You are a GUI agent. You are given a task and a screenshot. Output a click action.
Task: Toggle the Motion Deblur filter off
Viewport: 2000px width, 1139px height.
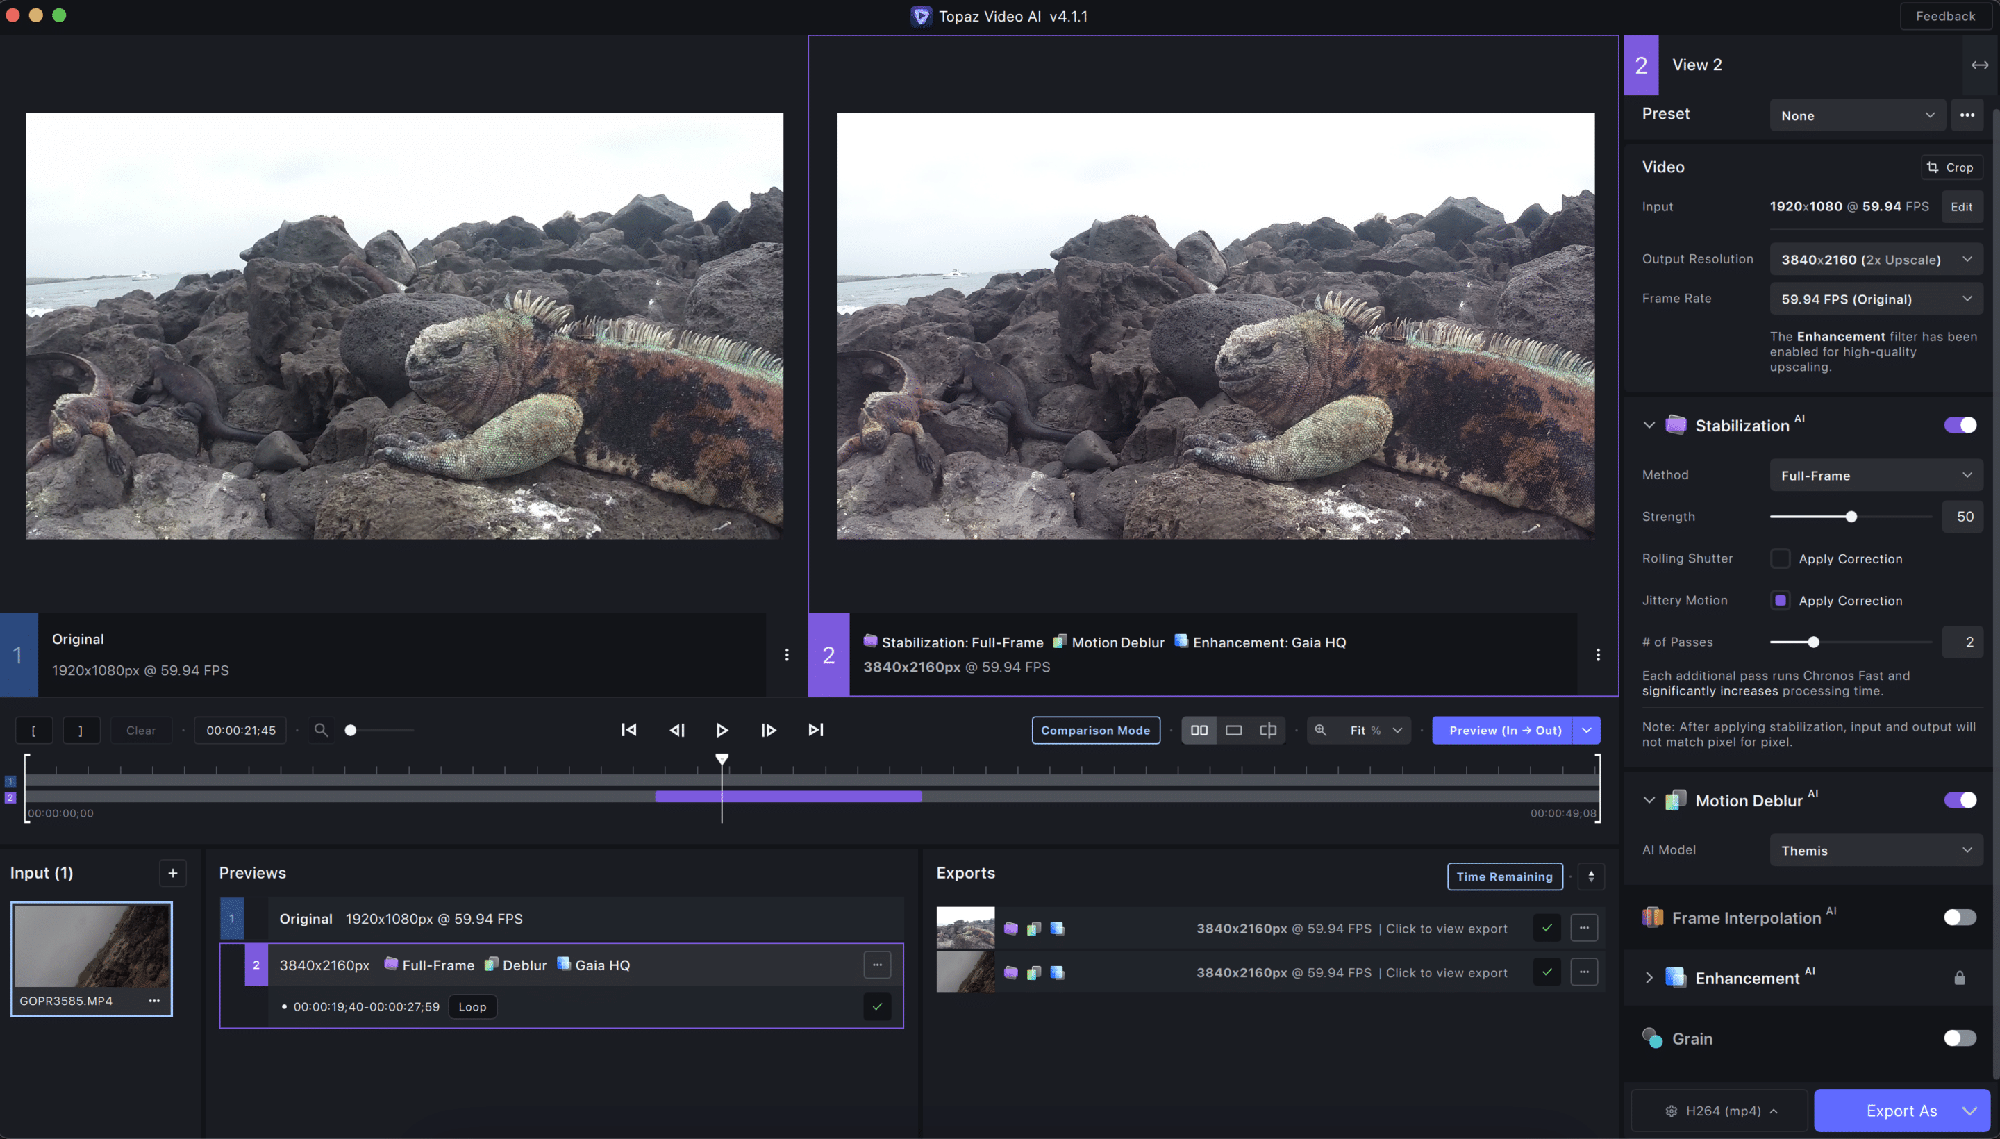click(x=1960, y=800)
